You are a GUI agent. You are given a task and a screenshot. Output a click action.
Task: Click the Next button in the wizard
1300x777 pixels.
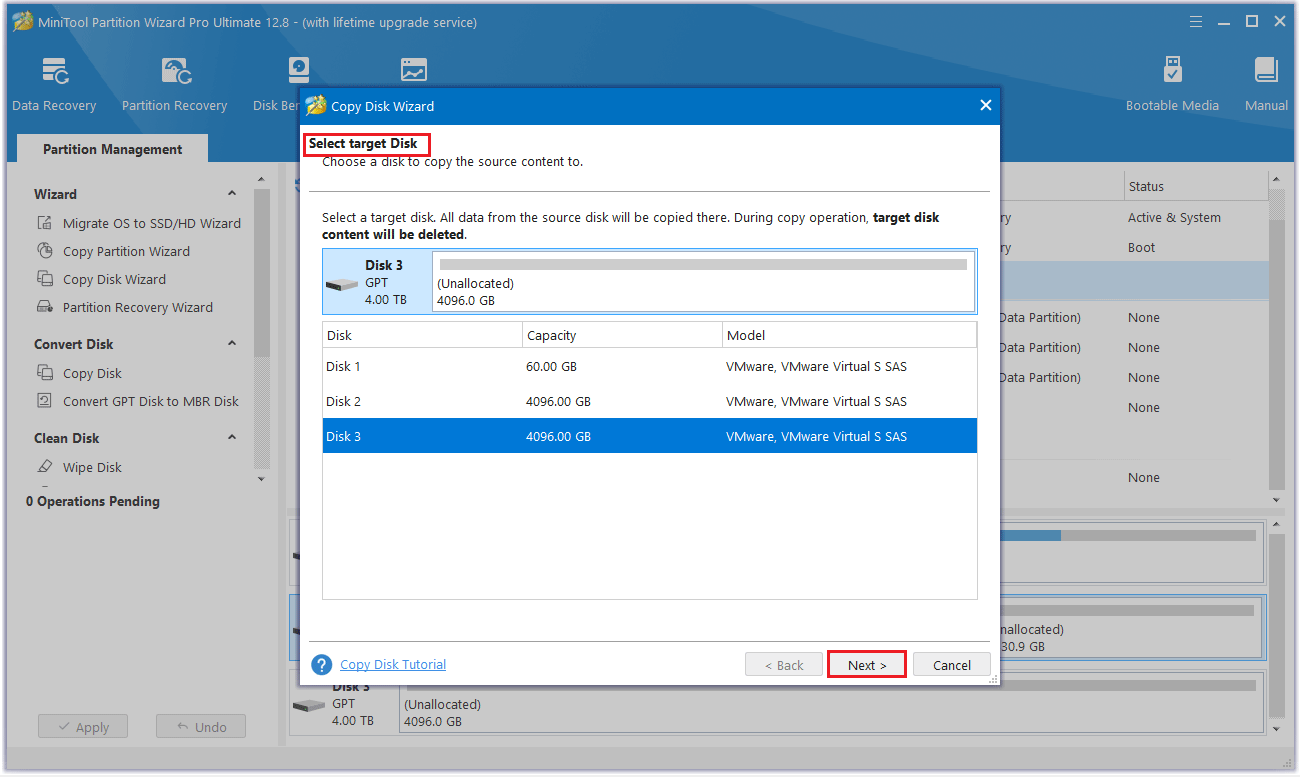pos(867,665)
